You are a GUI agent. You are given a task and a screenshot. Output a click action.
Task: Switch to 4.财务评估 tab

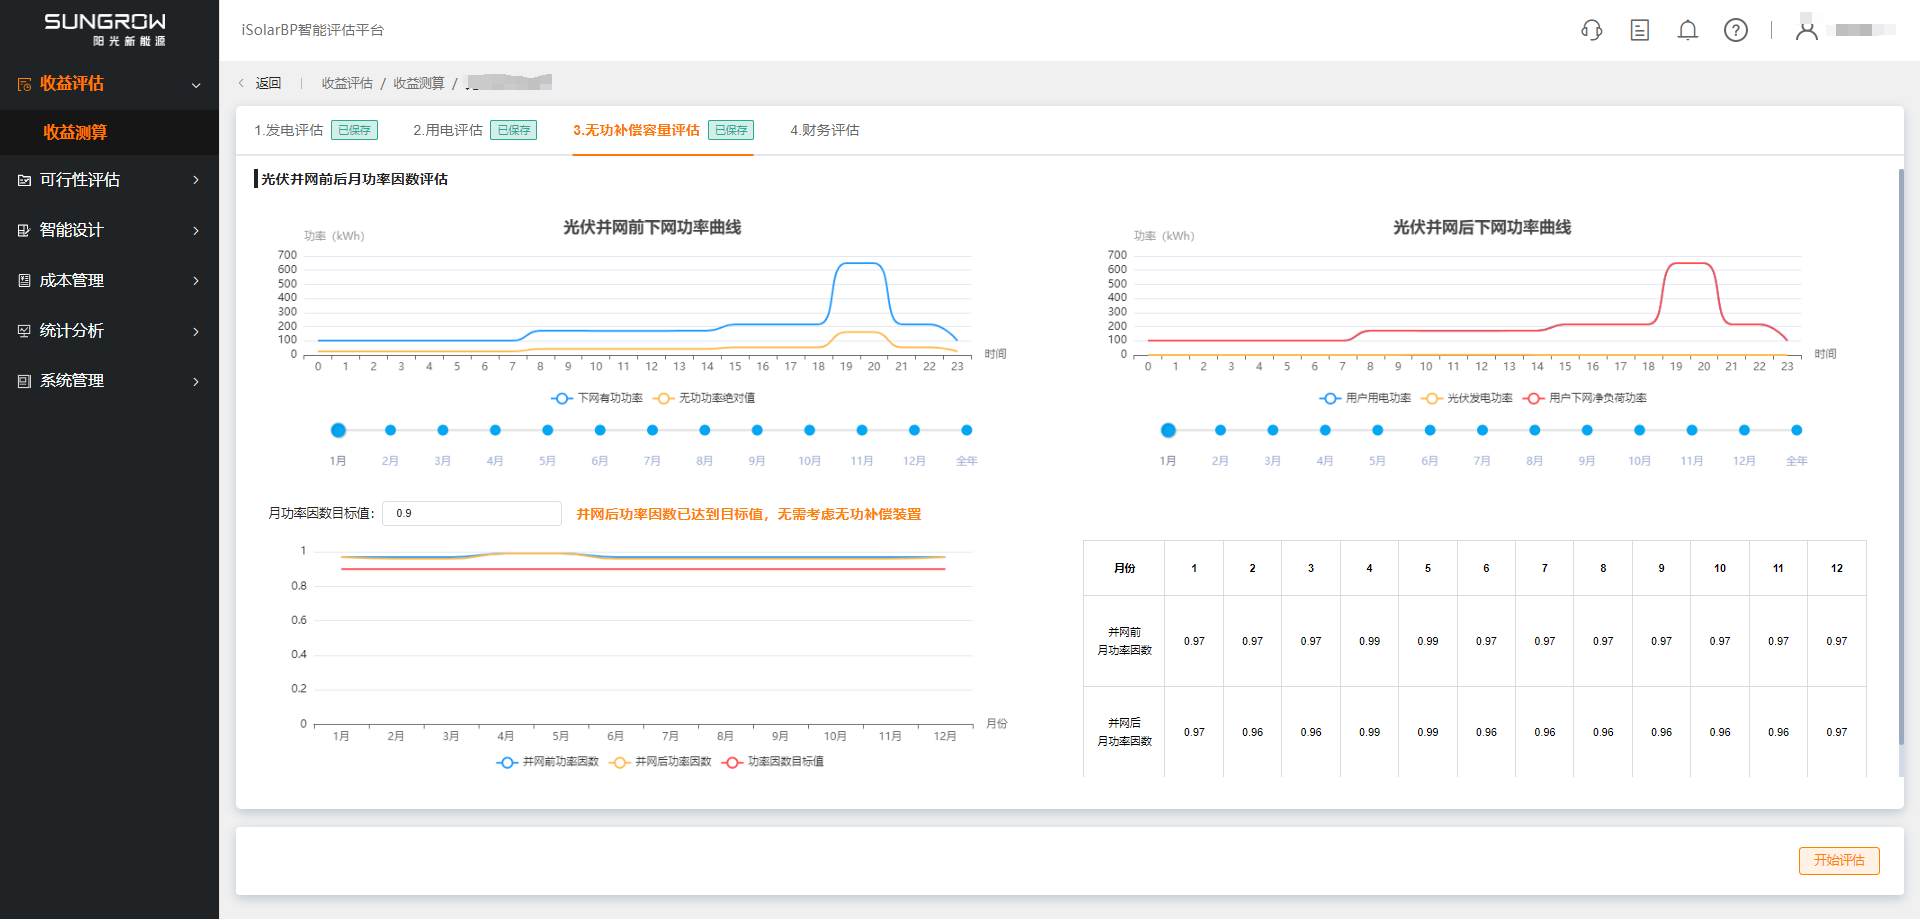(x=825, y=130)
